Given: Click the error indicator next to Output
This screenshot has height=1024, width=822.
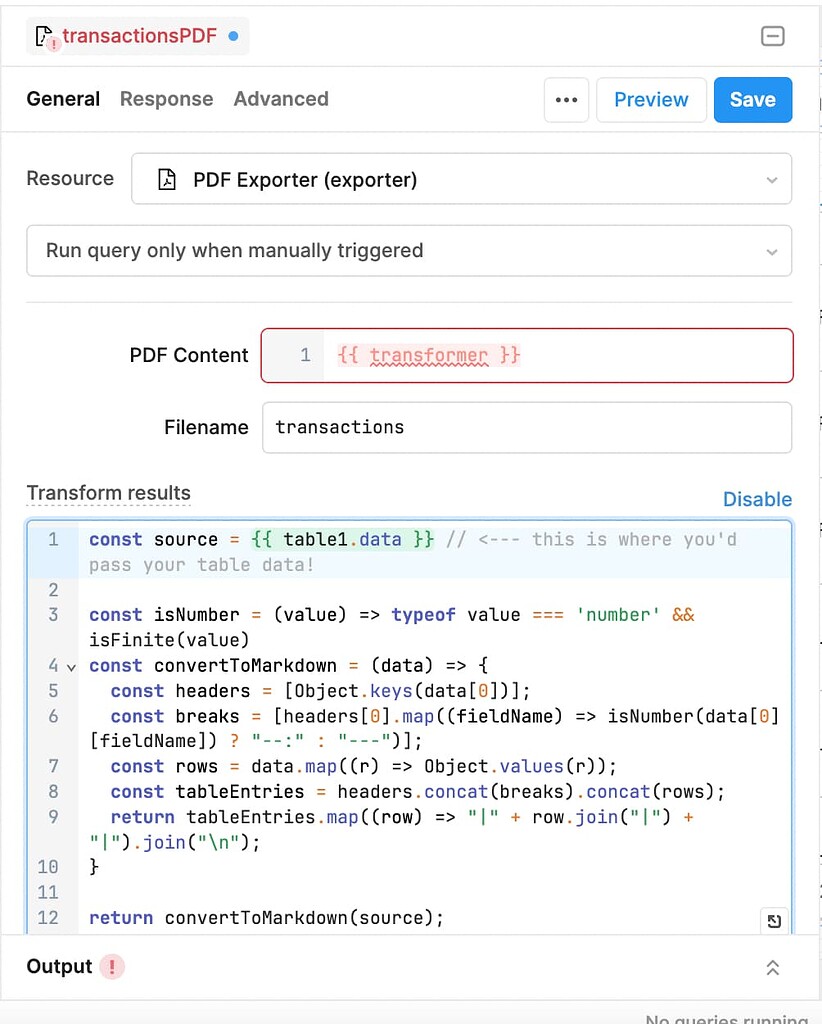Looking at the screenshot, I should (x=111, y=966).
